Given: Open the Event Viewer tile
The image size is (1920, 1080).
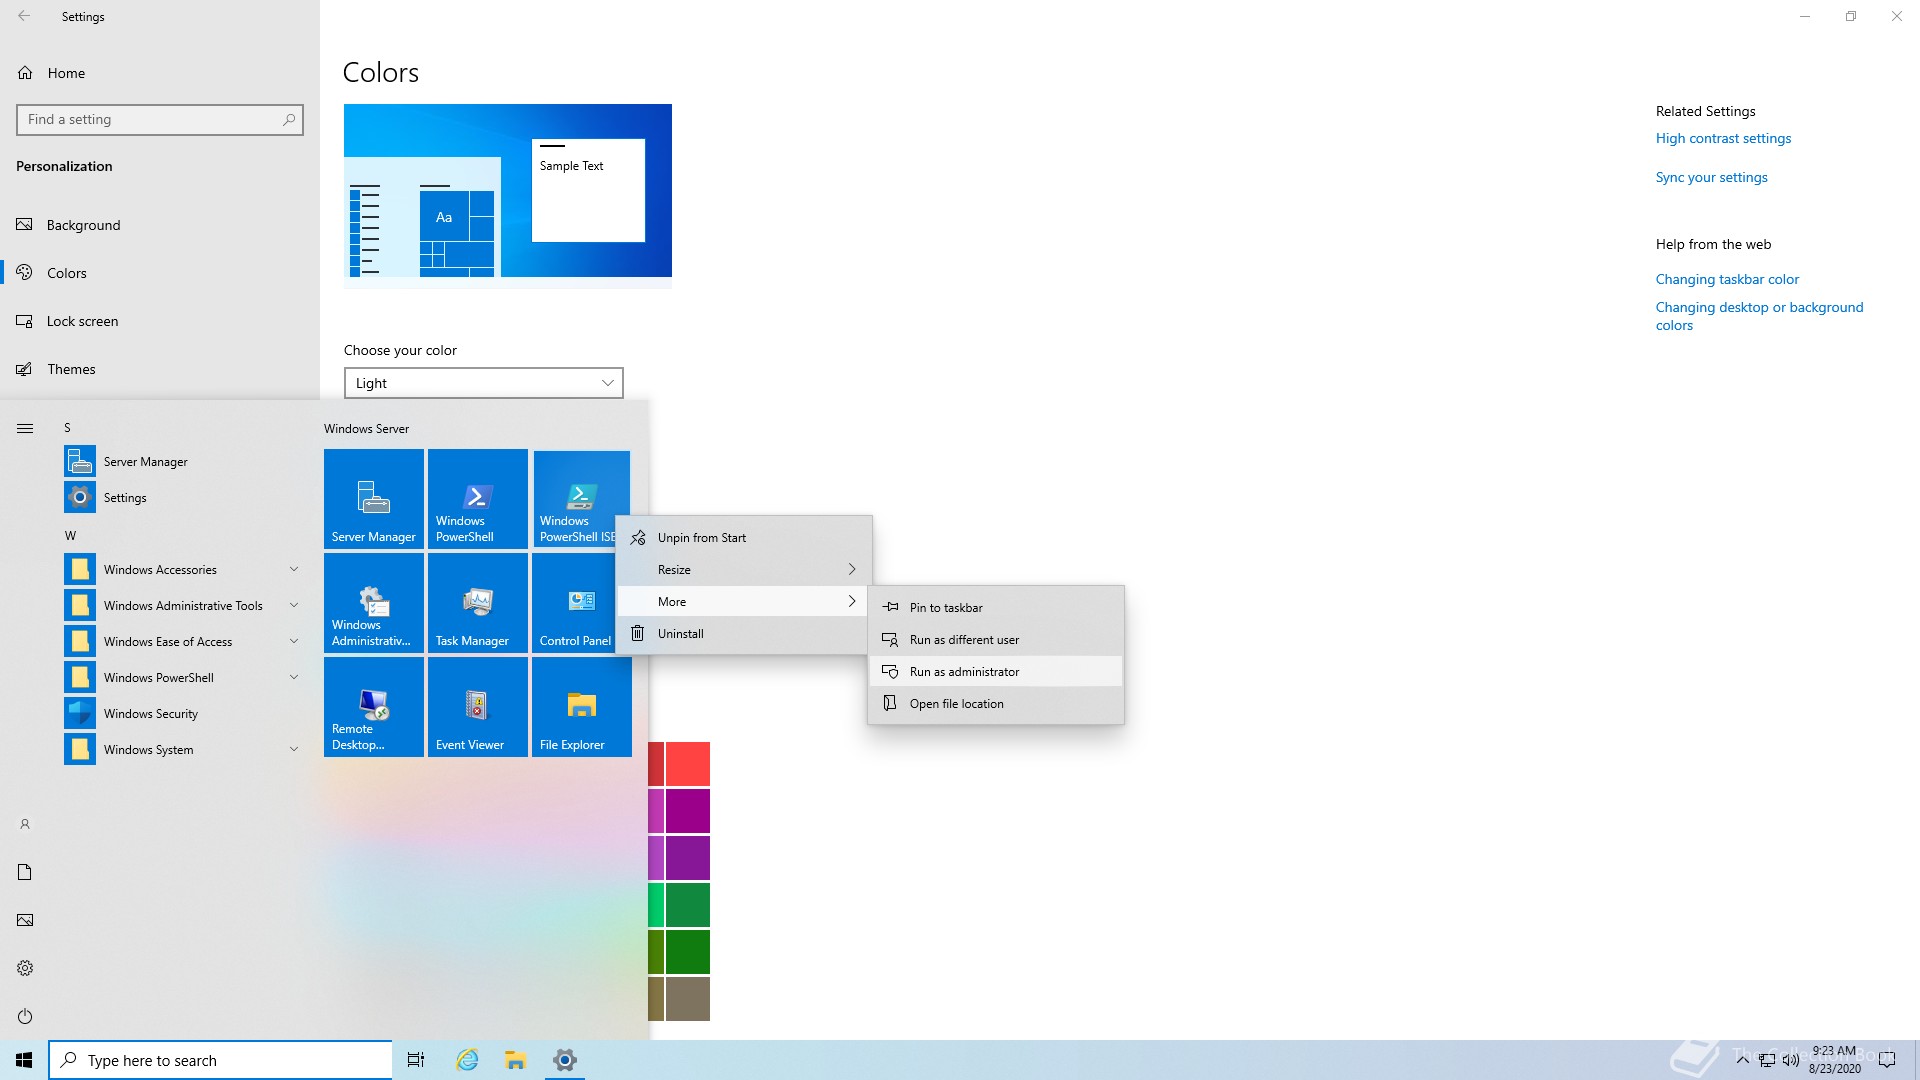Looking at the screenshot, I should point(478,707).
